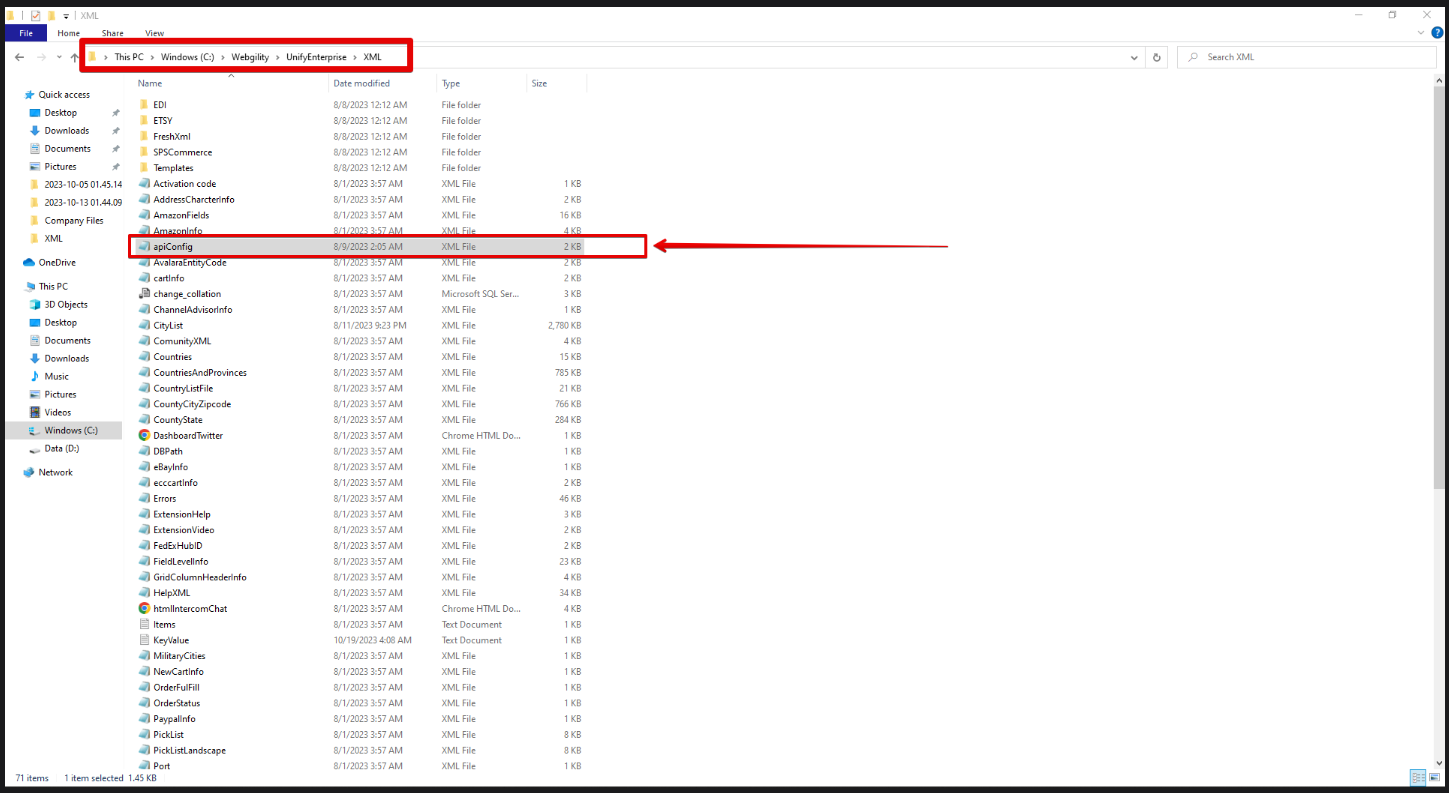Select the apiConfig file icon
Image resolution: width=1449 pixels, height=793 pixels.
144,246
